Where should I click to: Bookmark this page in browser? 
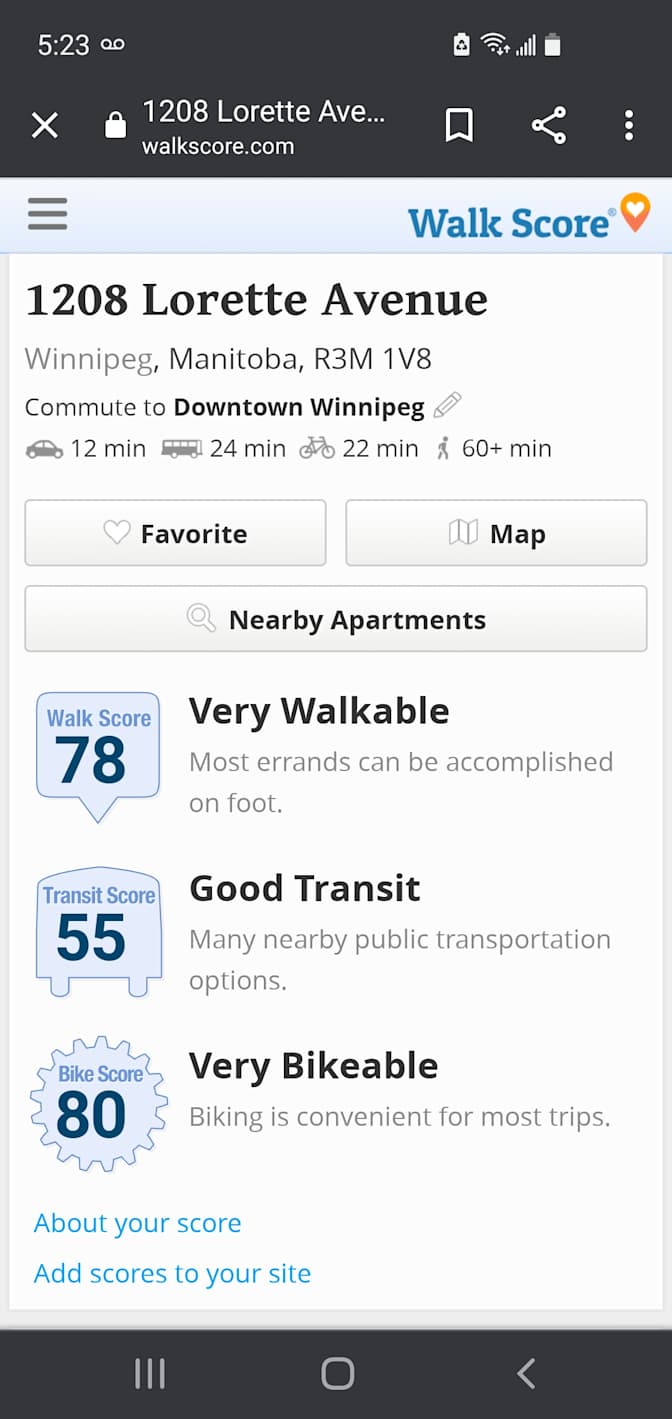pos(459,125)
